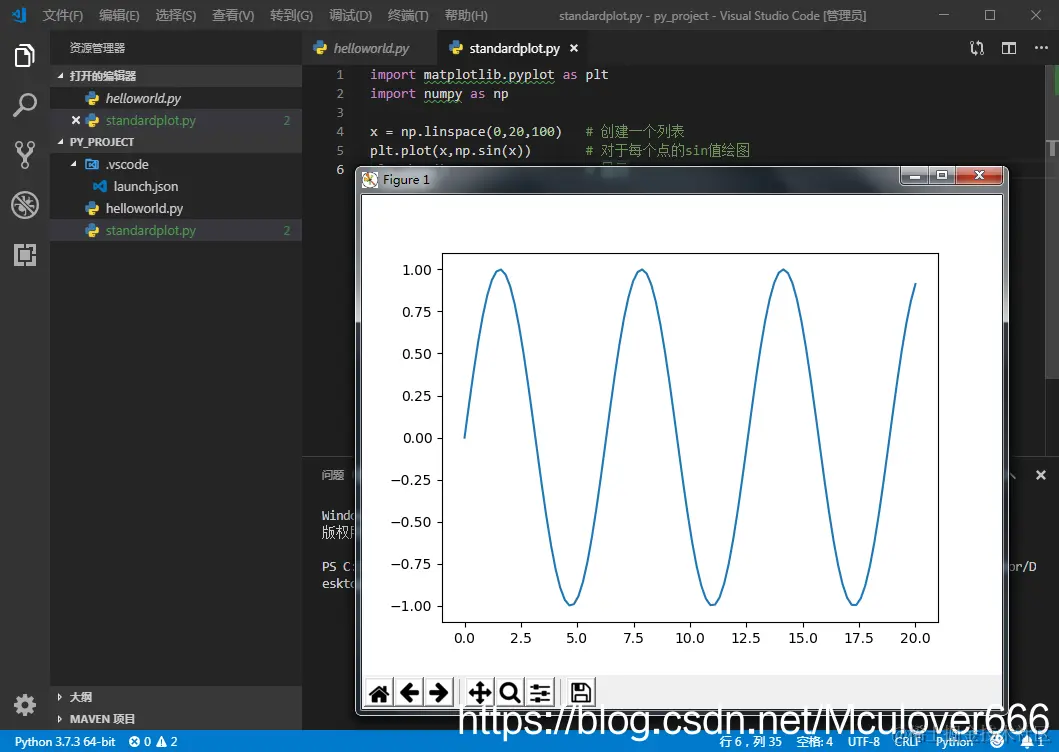Open the Debug view in activity bar
This screenshot has width=1059, height=752.
coord(24,205)
